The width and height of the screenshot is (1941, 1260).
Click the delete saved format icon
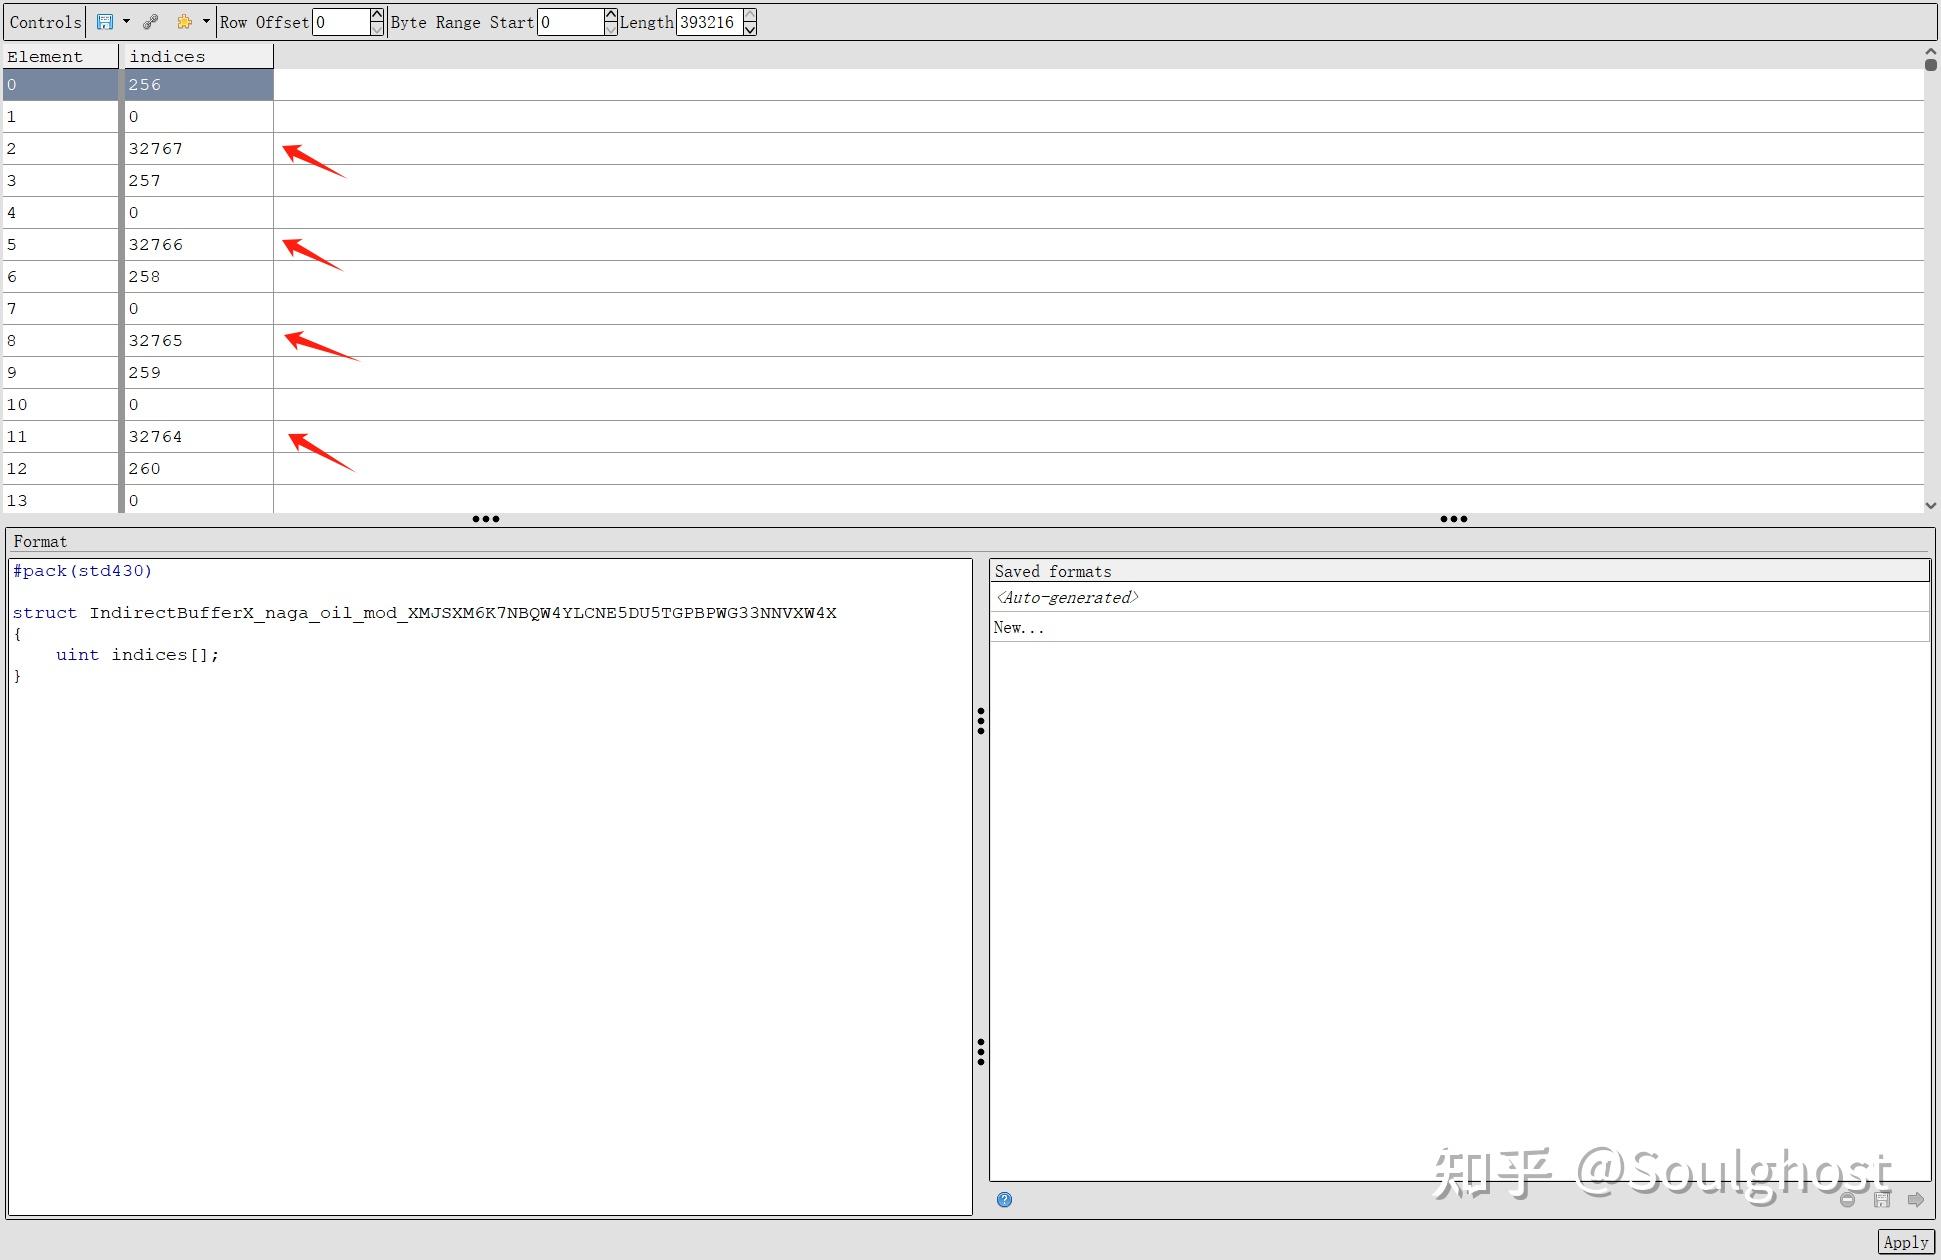coord(1847,1200)
